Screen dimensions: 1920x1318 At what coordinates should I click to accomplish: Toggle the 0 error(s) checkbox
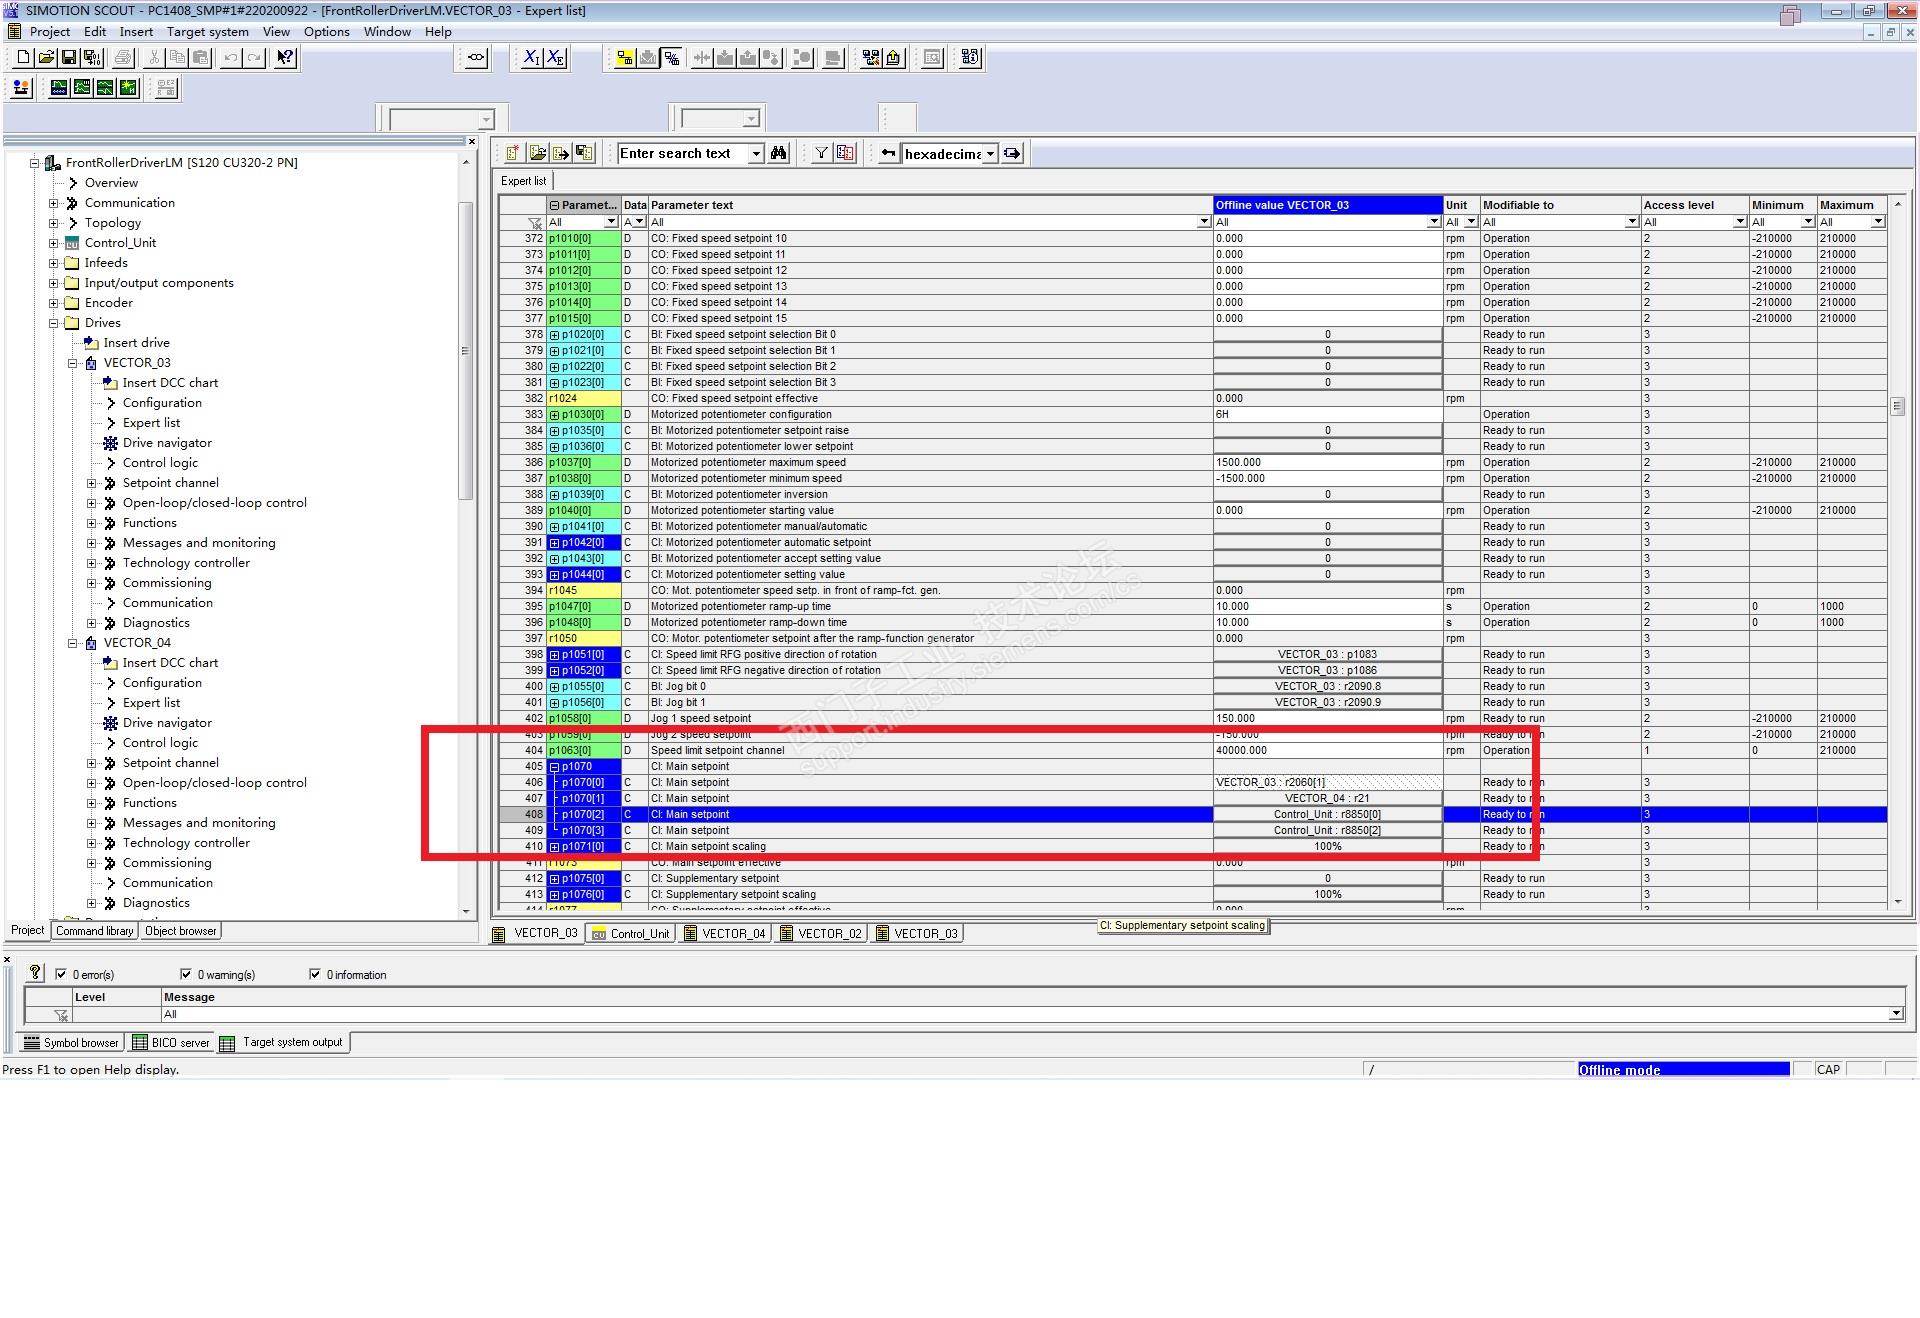(x=61, y=974)
